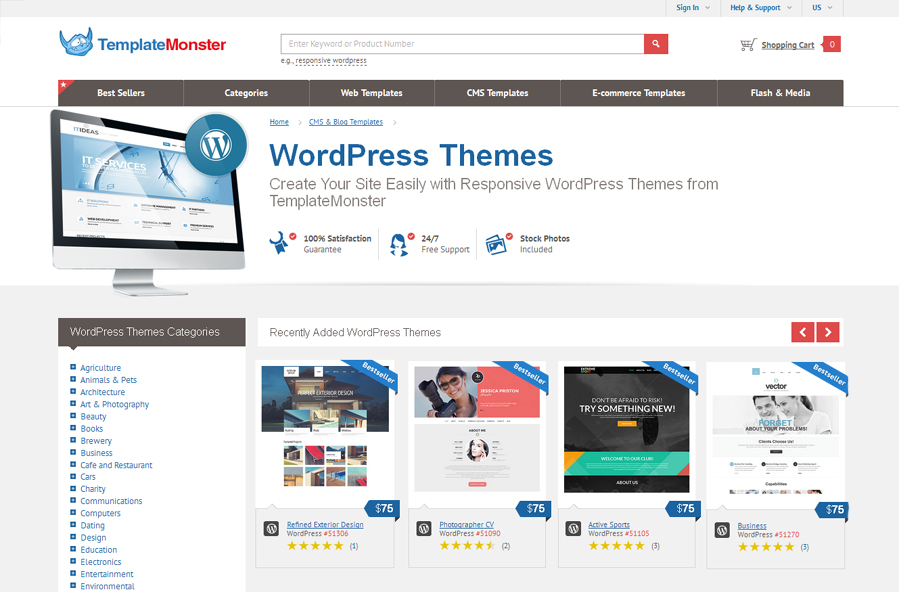Go to the Home breadcrumb link
The image size is (899, 592).
279,122
